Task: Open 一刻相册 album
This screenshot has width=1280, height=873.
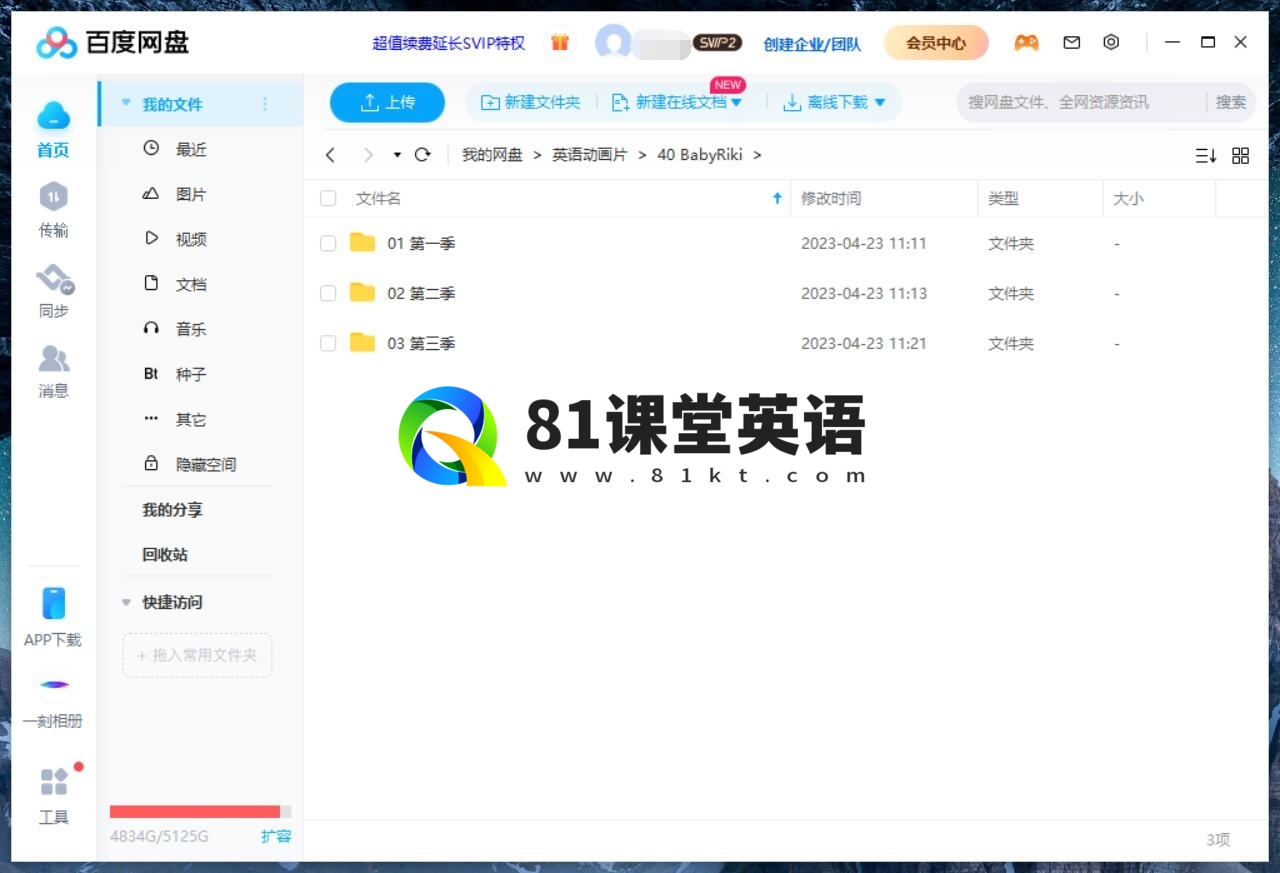Action: (53, 698)
